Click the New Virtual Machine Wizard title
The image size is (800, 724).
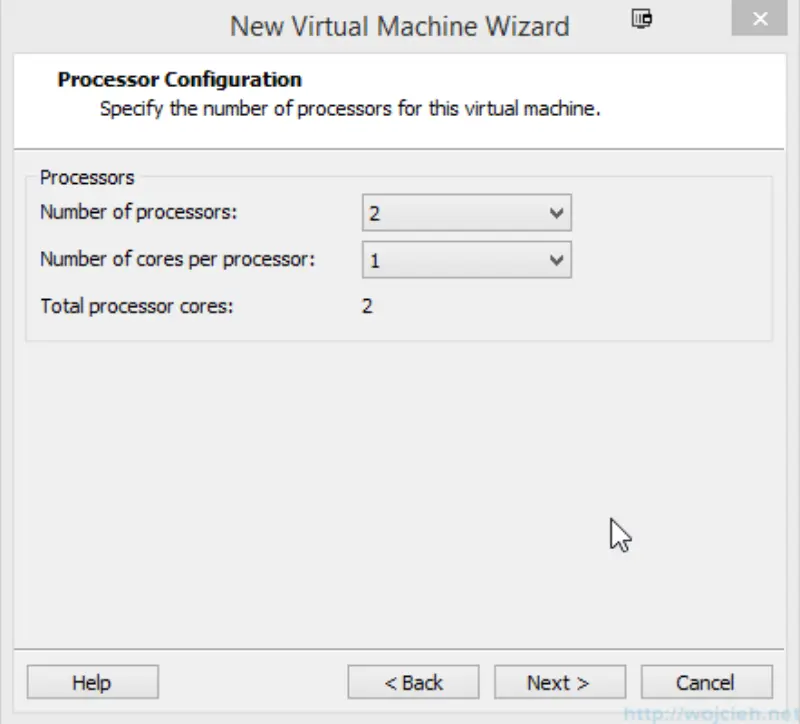(399, 26)
